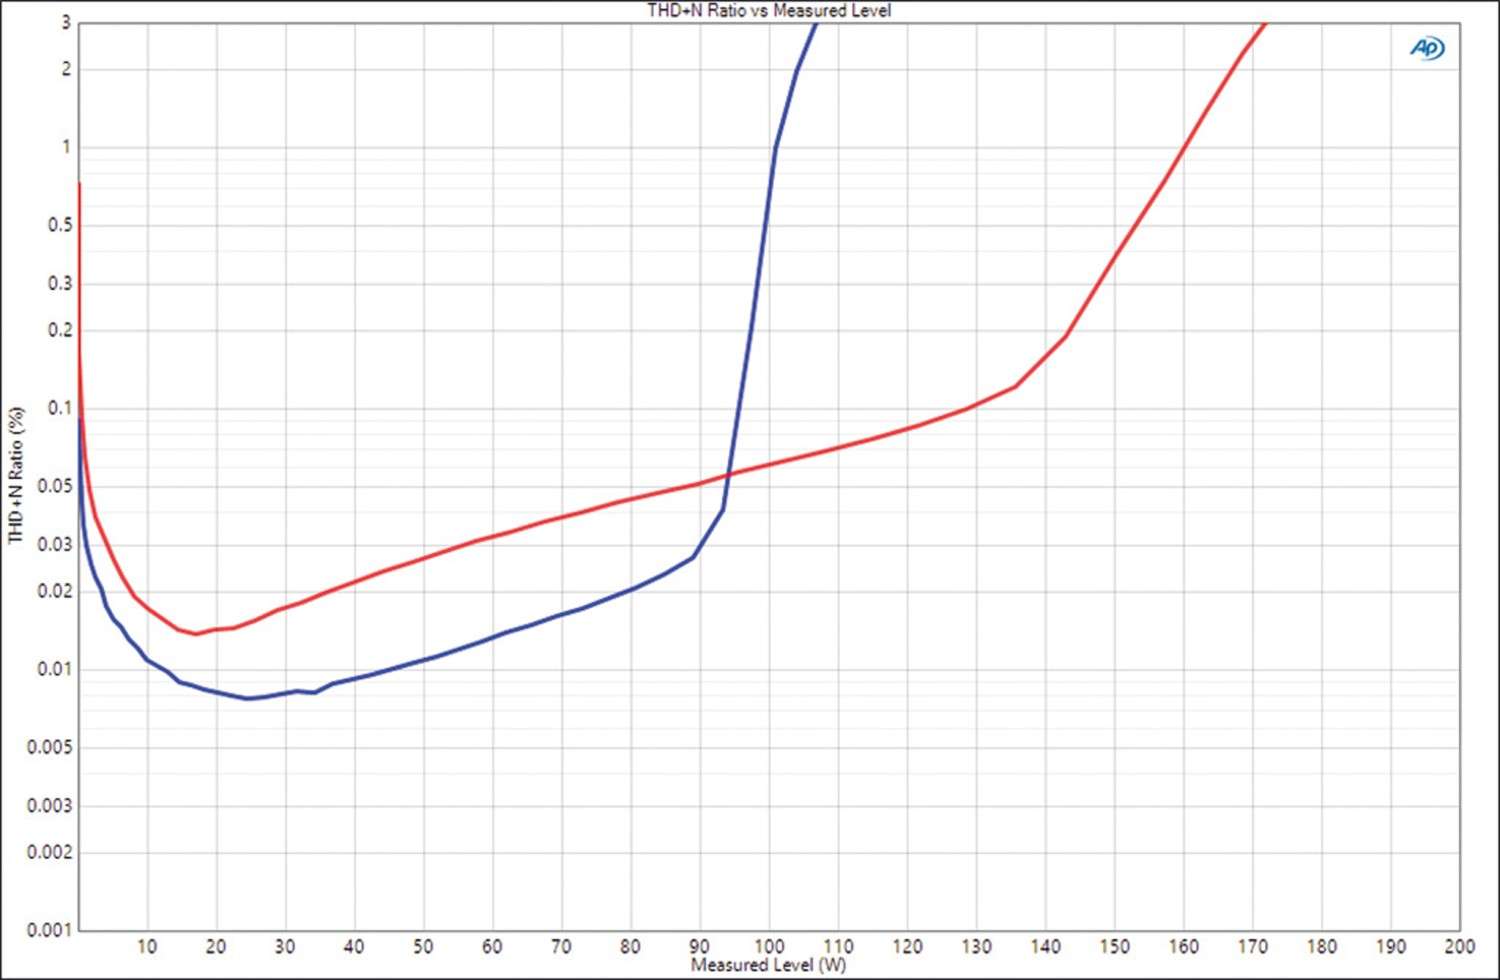Click the chart title THD+N Ratio vs Measured Level
This screenshot has width=1500, height=980.
(769, 10)
